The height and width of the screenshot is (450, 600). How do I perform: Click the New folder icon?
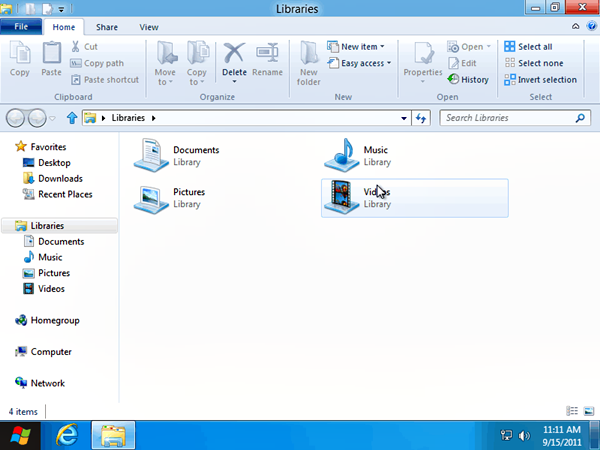(x=309, y=62)
